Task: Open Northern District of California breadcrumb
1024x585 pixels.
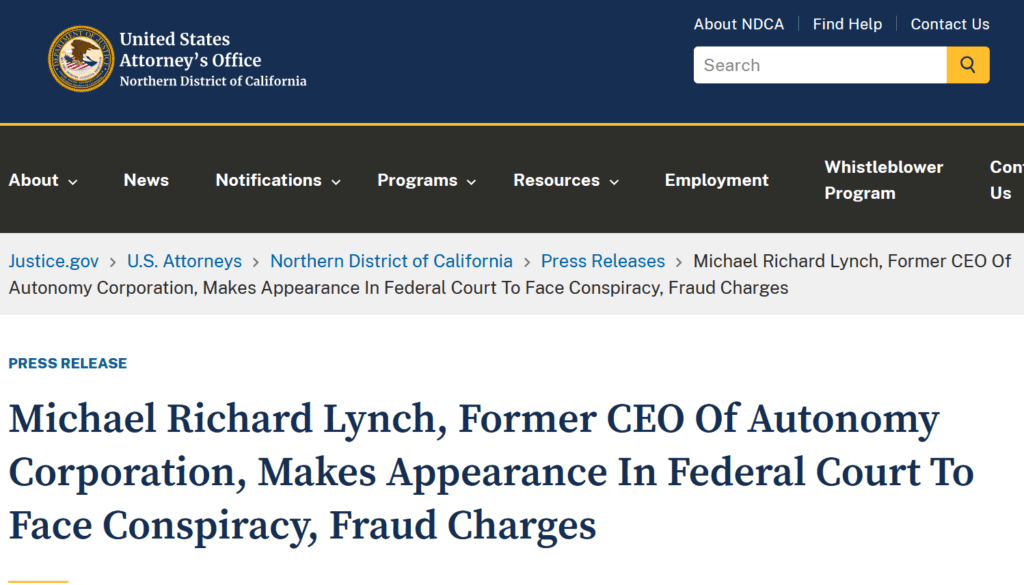Action: click(x=391, y=260)
